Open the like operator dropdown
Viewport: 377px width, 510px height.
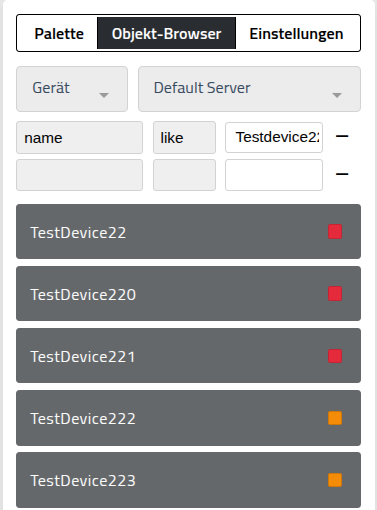click(184, 138)
